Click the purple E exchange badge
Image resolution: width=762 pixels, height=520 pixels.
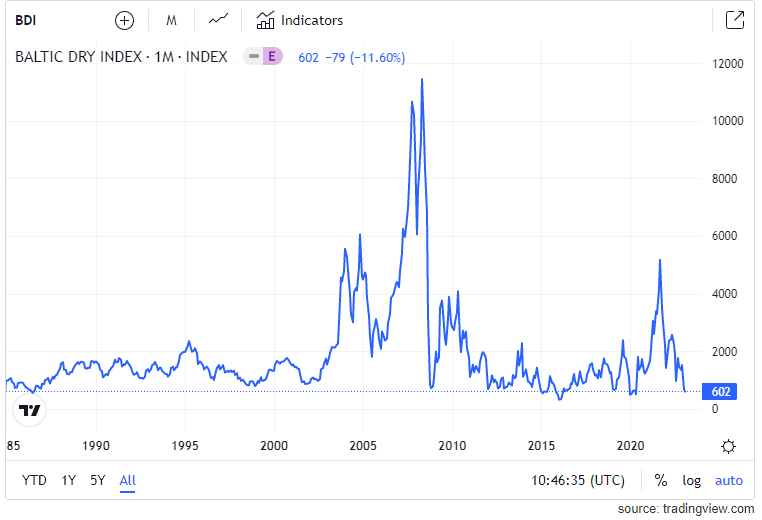point(272,56)
